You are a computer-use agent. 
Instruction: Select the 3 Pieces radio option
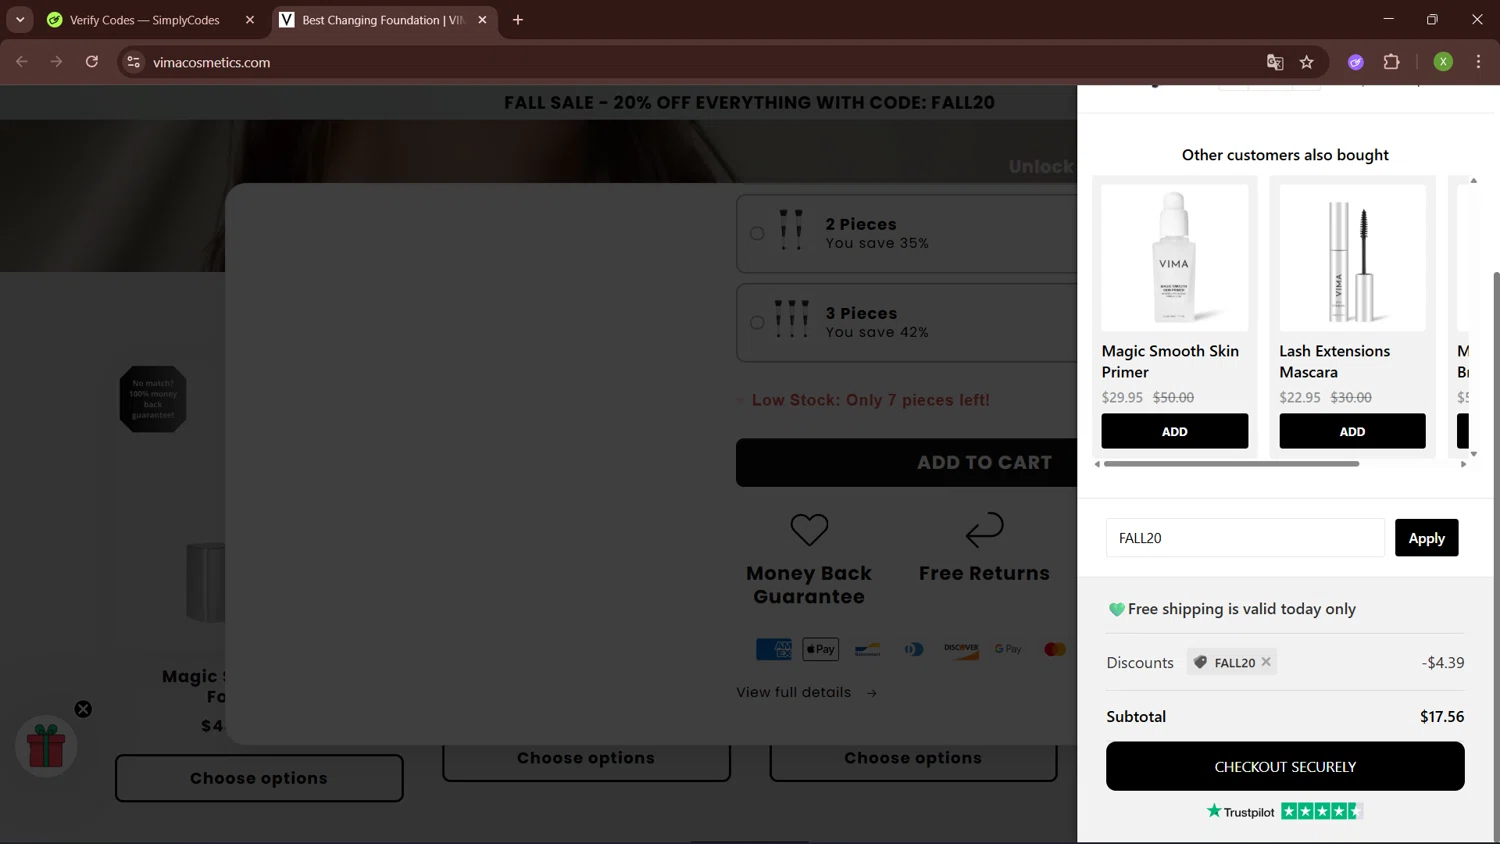coord(757,323)
